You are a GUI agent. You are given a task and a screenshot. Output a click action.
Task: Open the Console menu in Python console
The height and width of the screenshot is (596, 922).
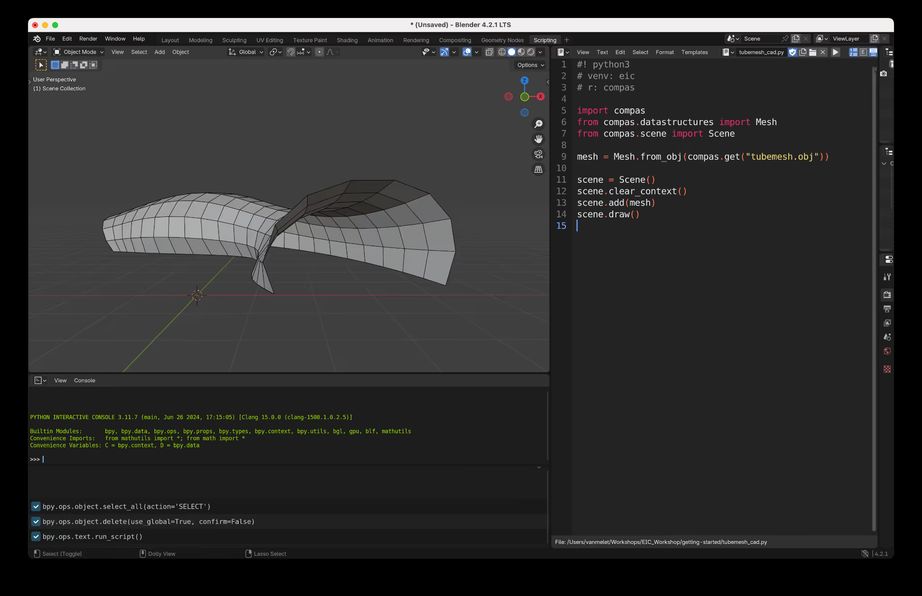pos(85,380)
